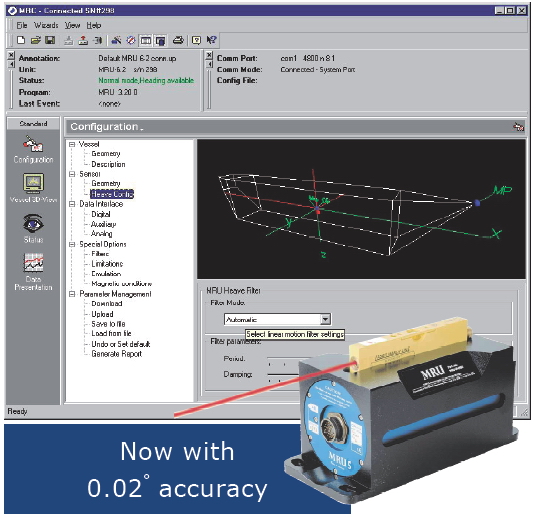Create a new configuration file from toolbar

click(21, 41)
